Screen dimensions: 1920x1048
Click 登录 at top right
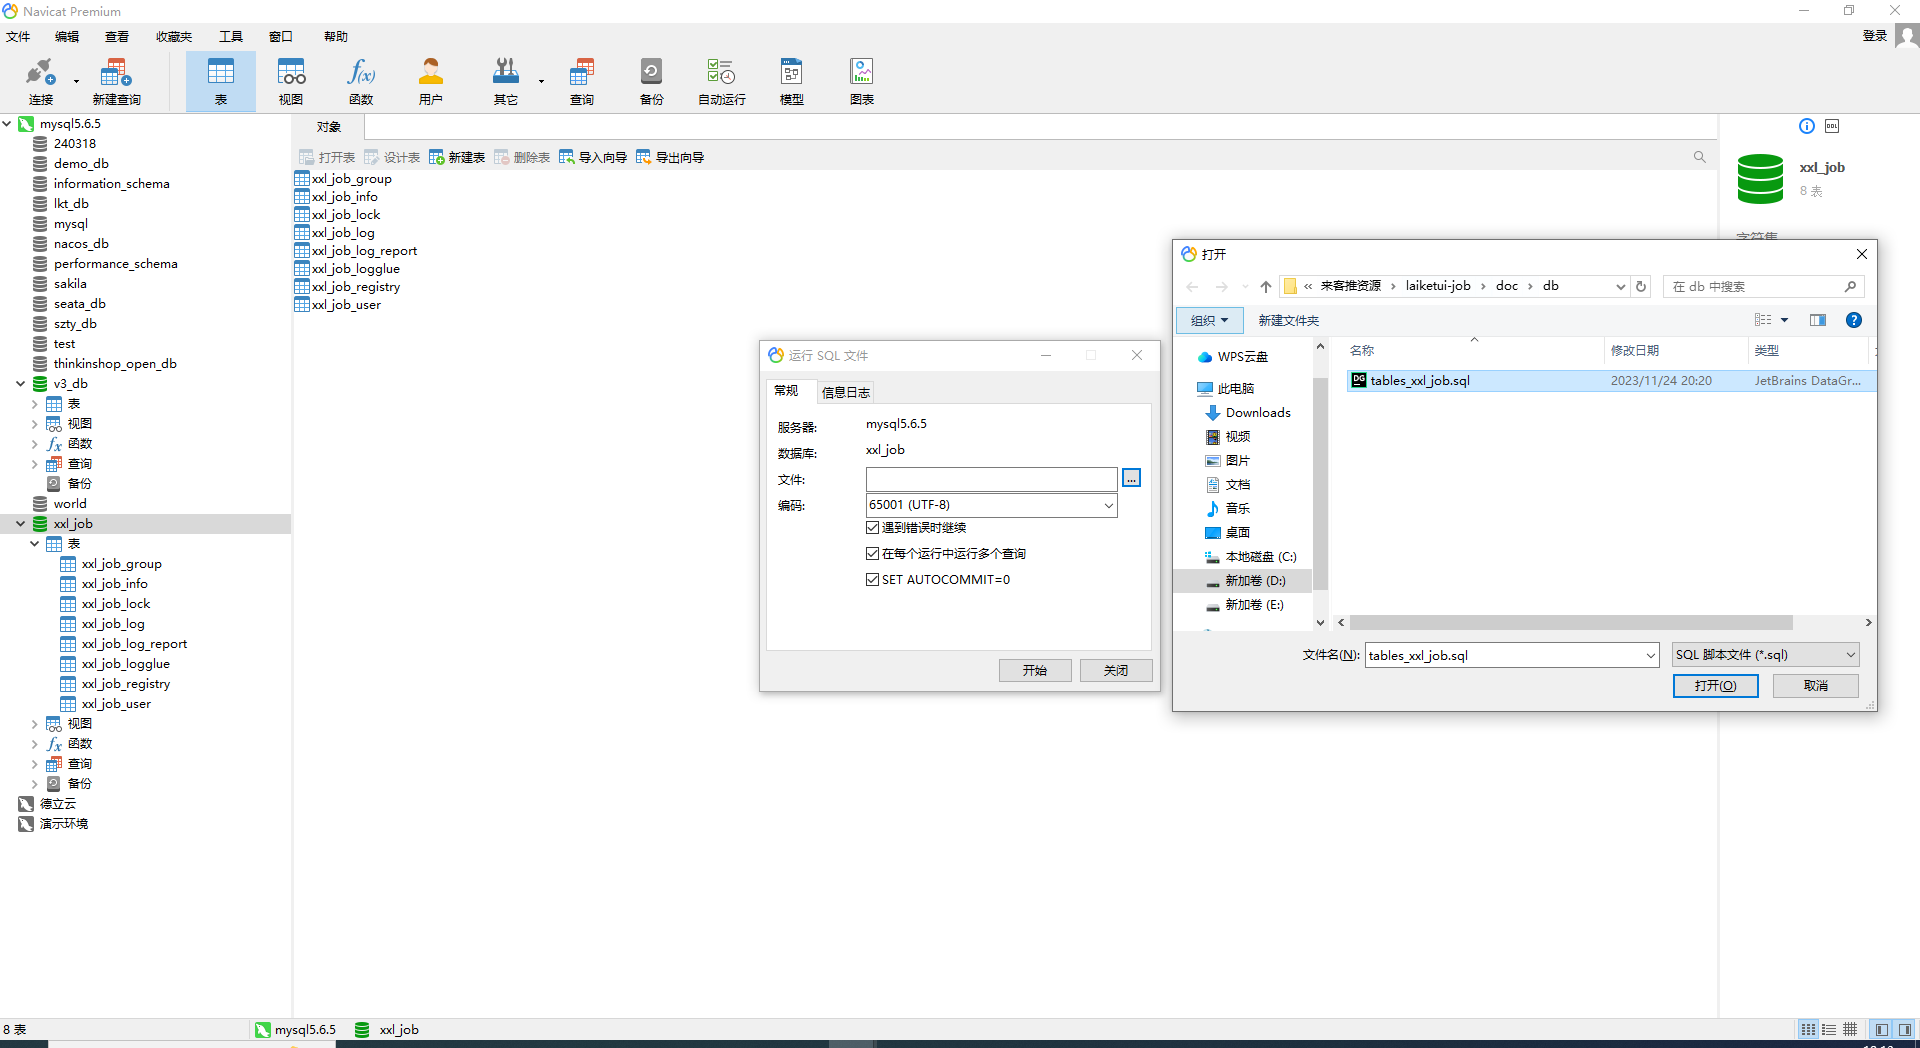pos(1874,36)
